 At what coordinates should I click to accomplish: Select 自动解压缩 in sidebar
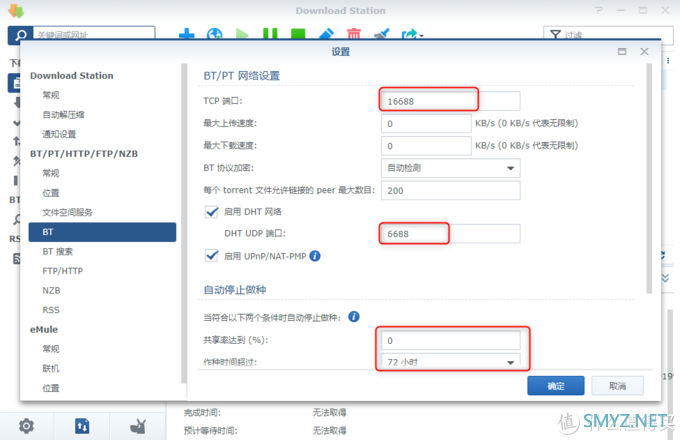pos(63,114)
